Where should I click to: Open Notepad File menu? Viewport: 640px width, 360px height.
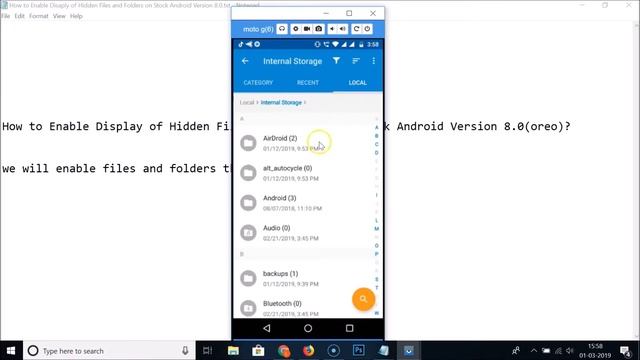(6, 16)
